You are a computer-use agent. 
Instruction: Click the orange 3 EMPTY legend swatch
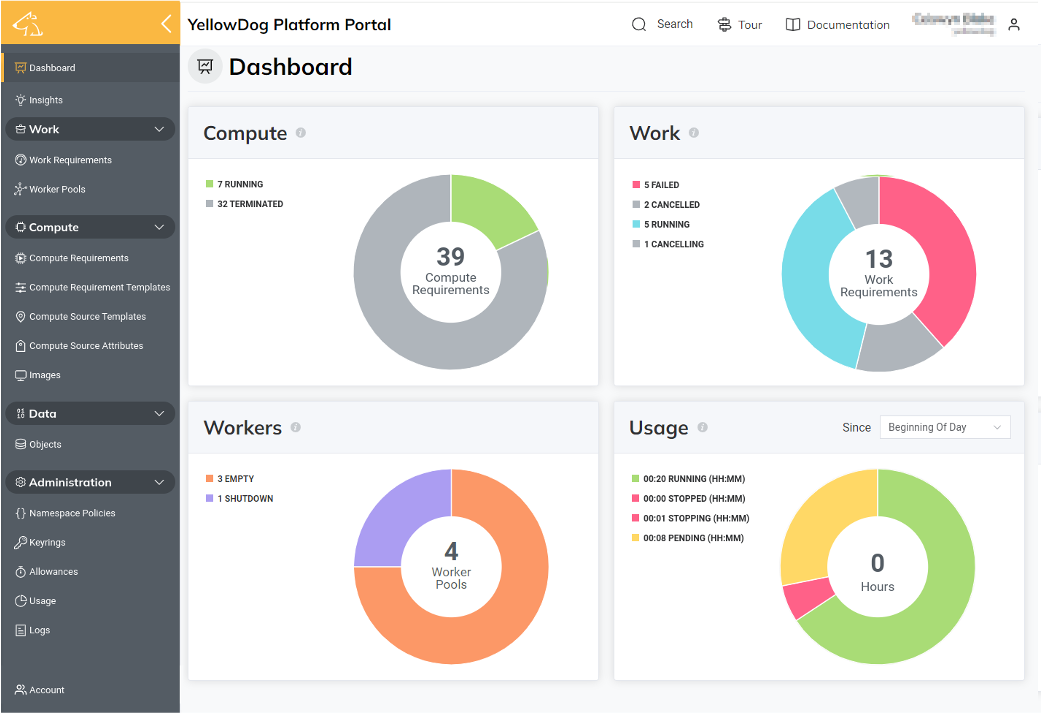tap(210, 479)
